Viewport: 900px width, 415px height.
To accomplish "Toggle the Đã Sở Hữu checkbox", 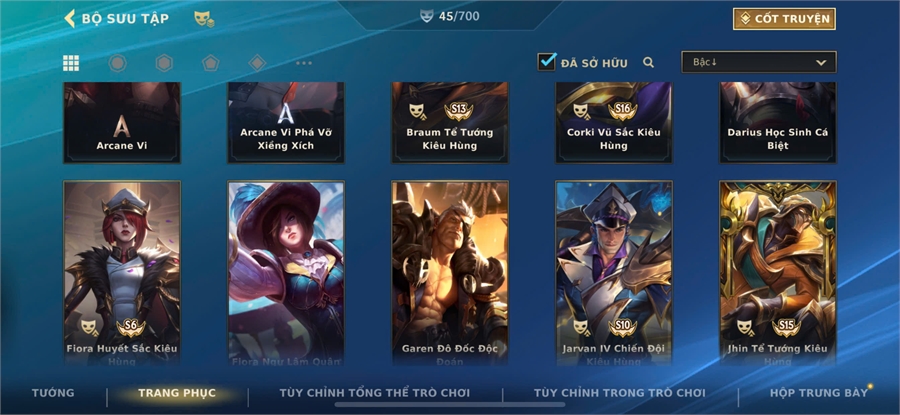I will [547, 61].
